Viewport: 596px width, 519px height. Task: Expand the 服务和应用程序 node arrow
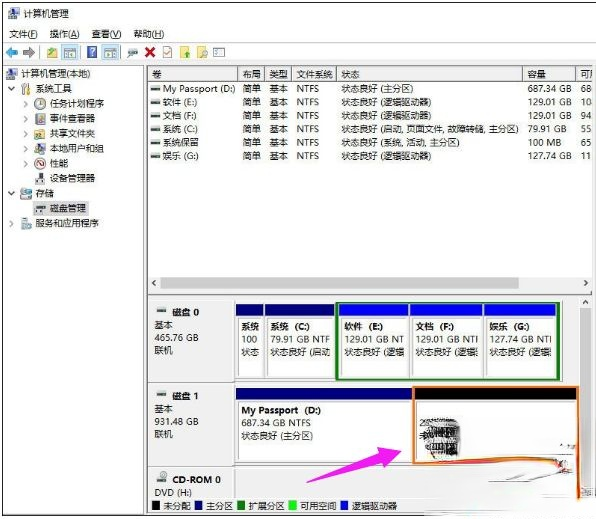(12, 223)
